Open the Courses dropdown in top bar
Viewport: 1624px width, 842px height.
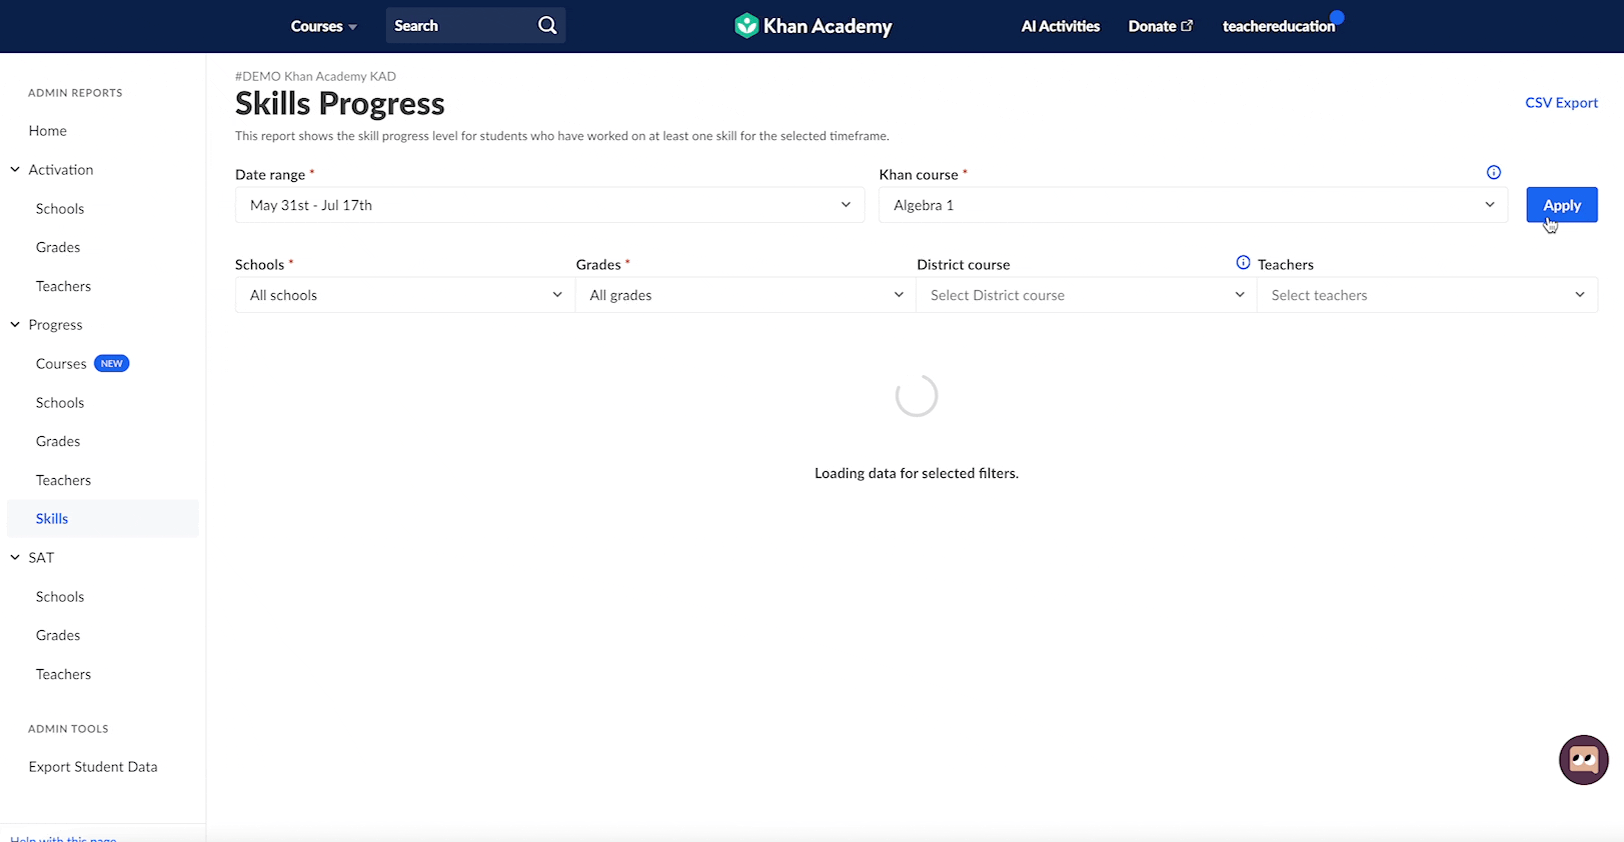pos(324,26)
